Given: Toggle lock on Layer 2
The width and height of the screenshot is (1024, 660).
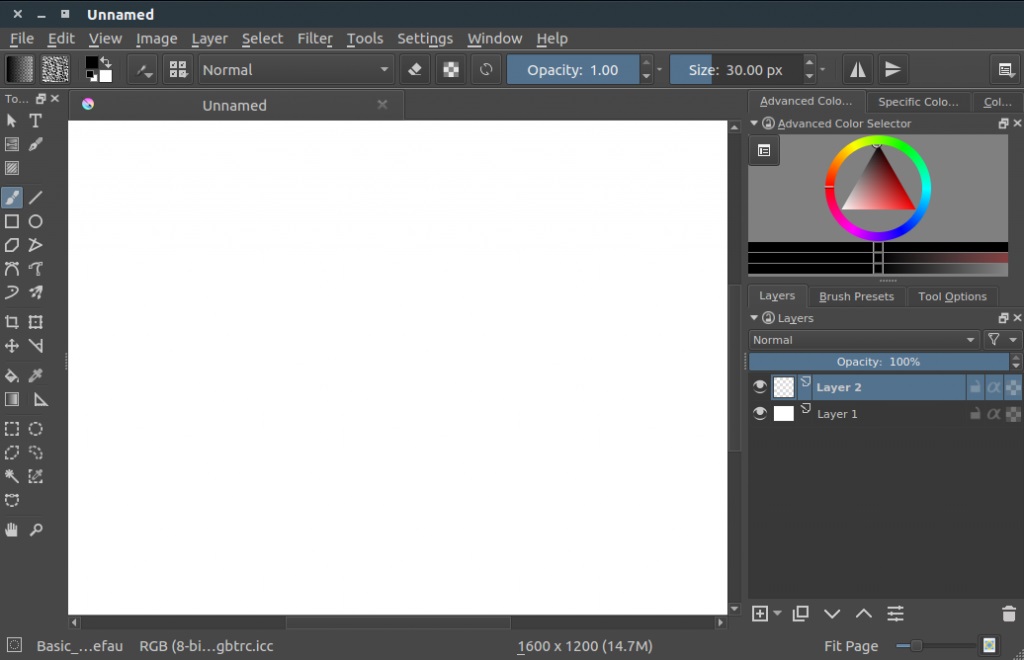Looking at the screenshot, I should (x=974, y=387).
